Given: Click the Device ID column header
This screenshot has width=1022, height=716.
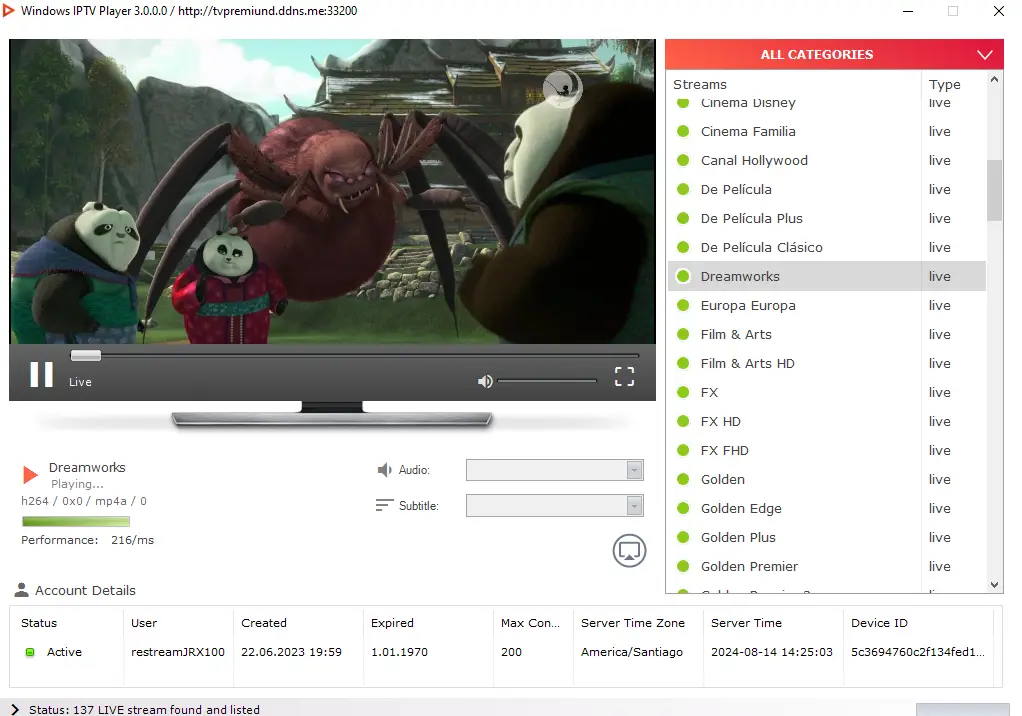Looking at the screenshot, I should (x=879, y=623).
